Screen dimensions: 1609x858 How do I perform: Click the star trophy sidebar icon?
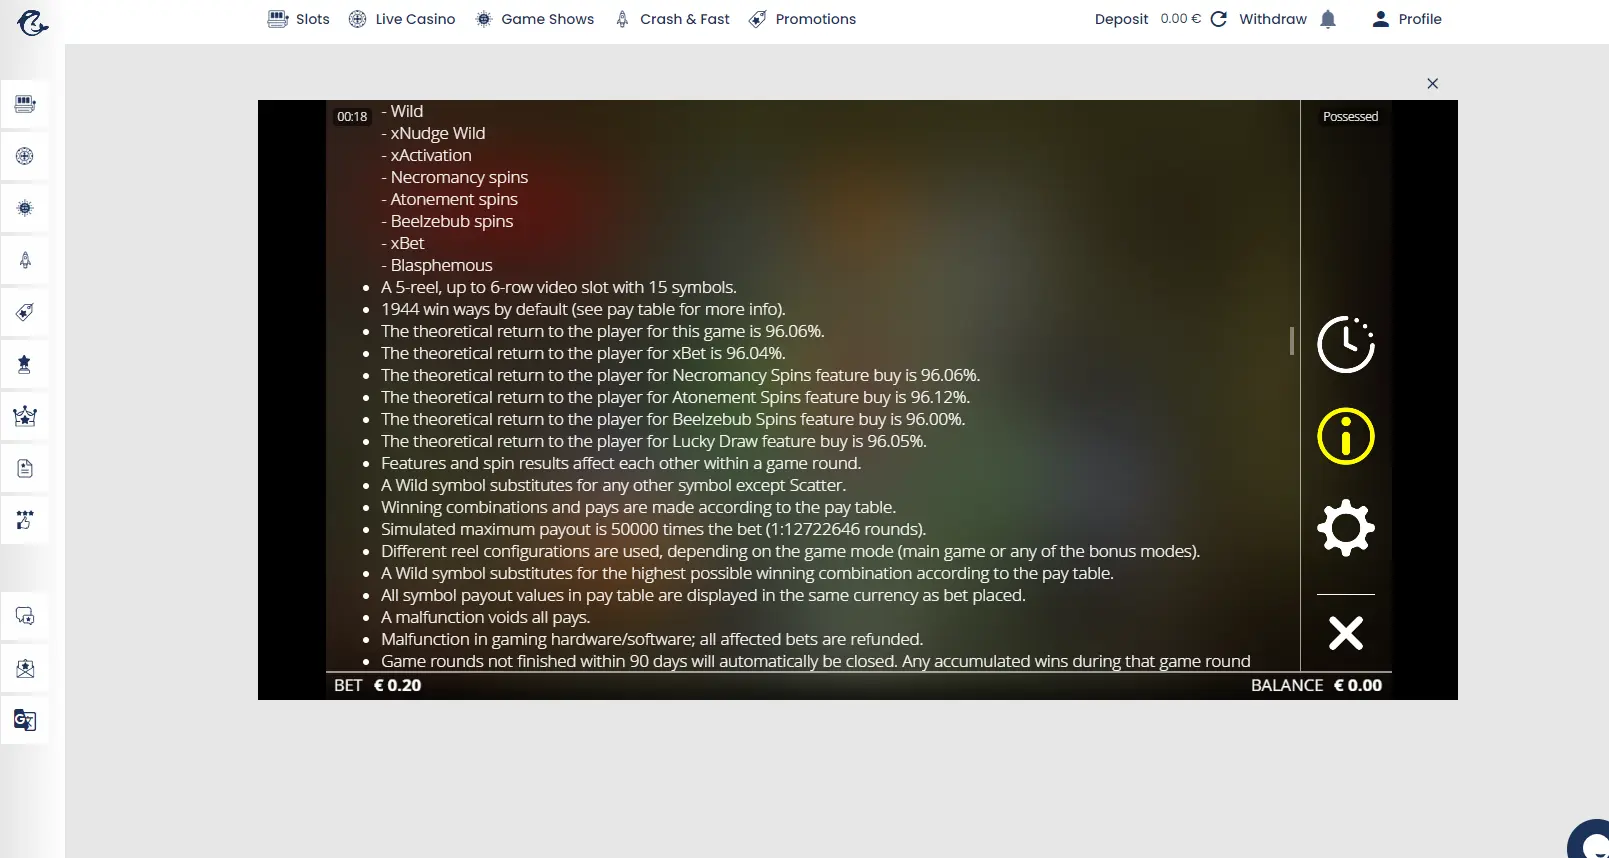[x=25, y=364]
